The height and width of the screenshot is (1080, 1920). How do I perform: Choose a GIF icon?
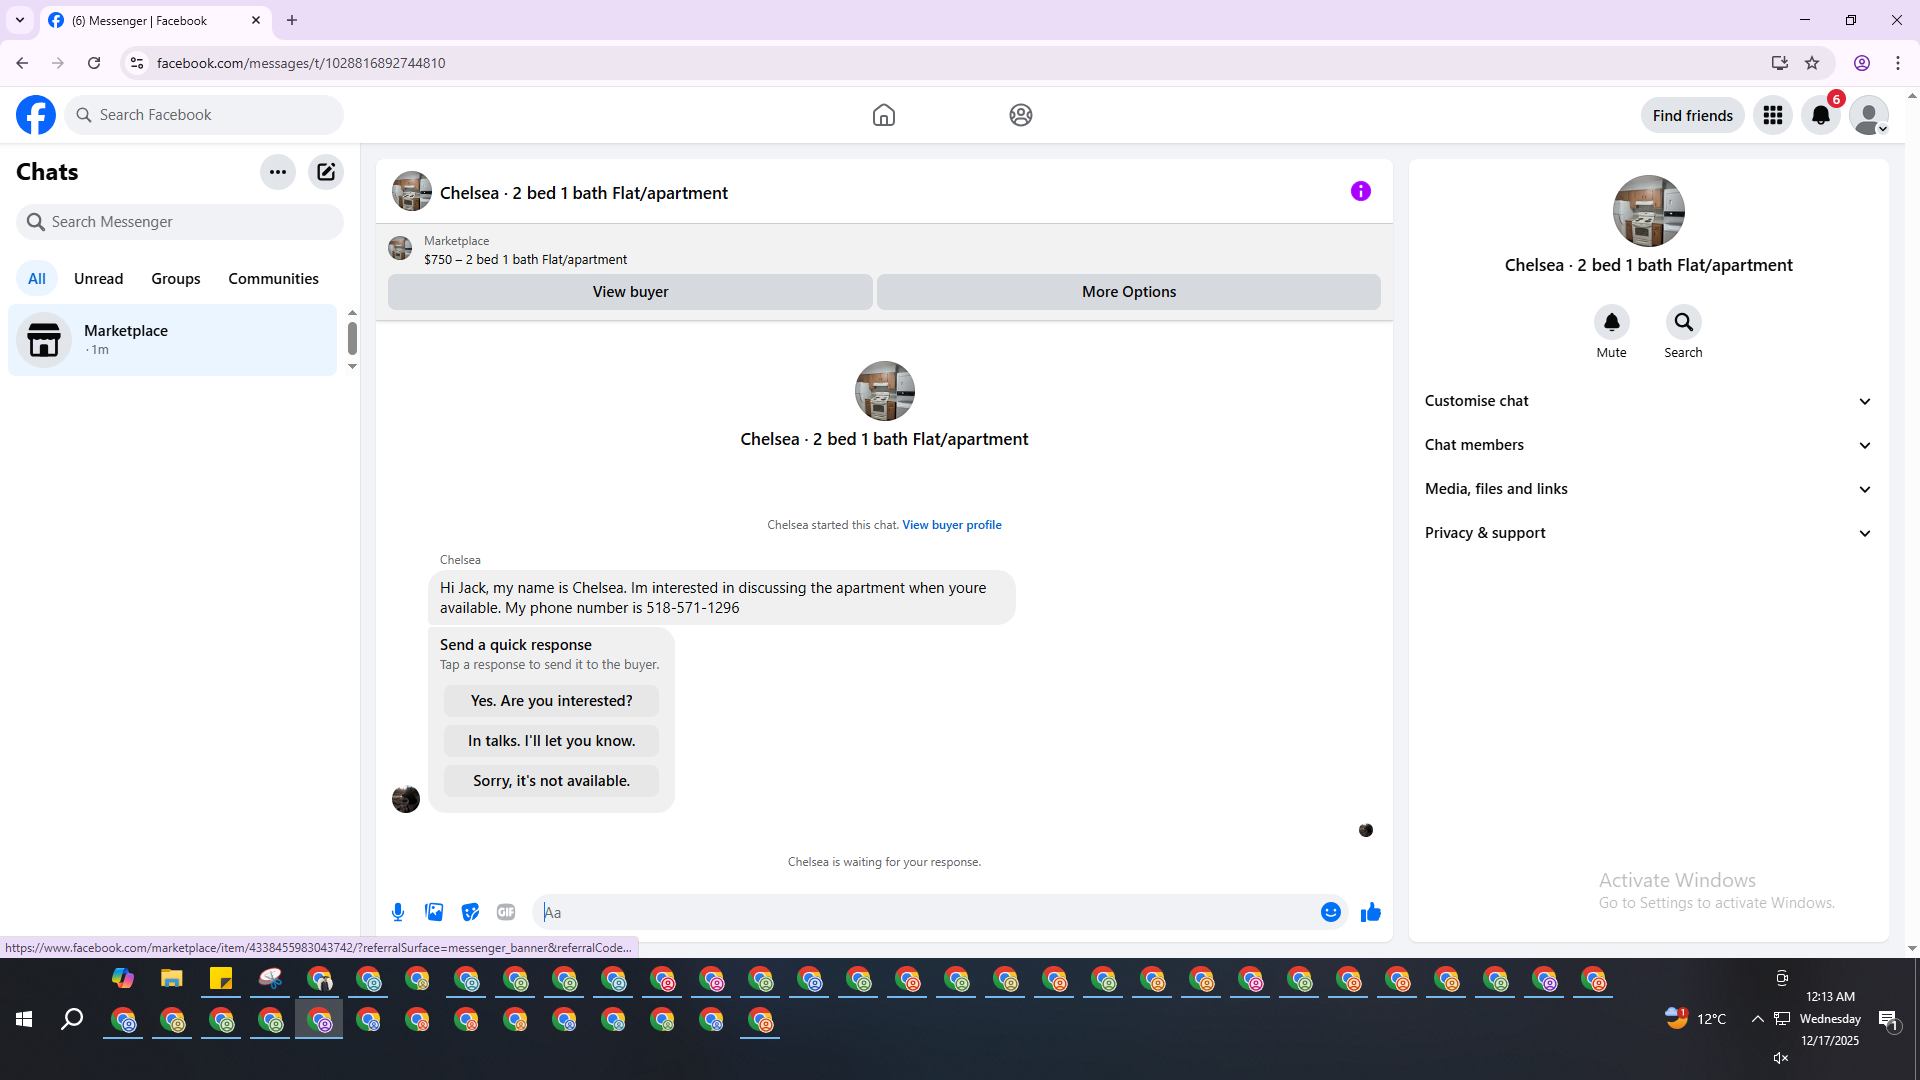pyautogui.click(x=506, y=912)
